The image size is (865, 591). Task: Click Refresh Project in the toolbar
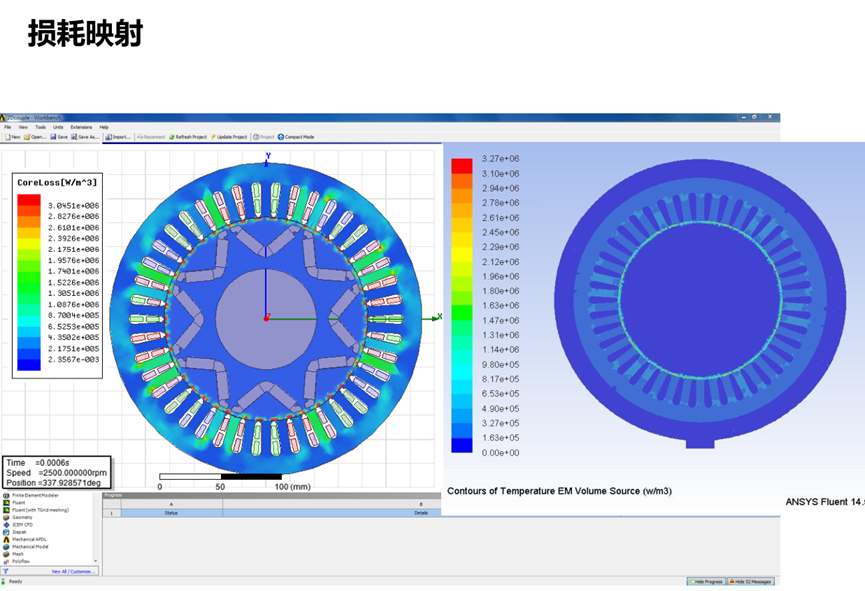tap(188, 137)
